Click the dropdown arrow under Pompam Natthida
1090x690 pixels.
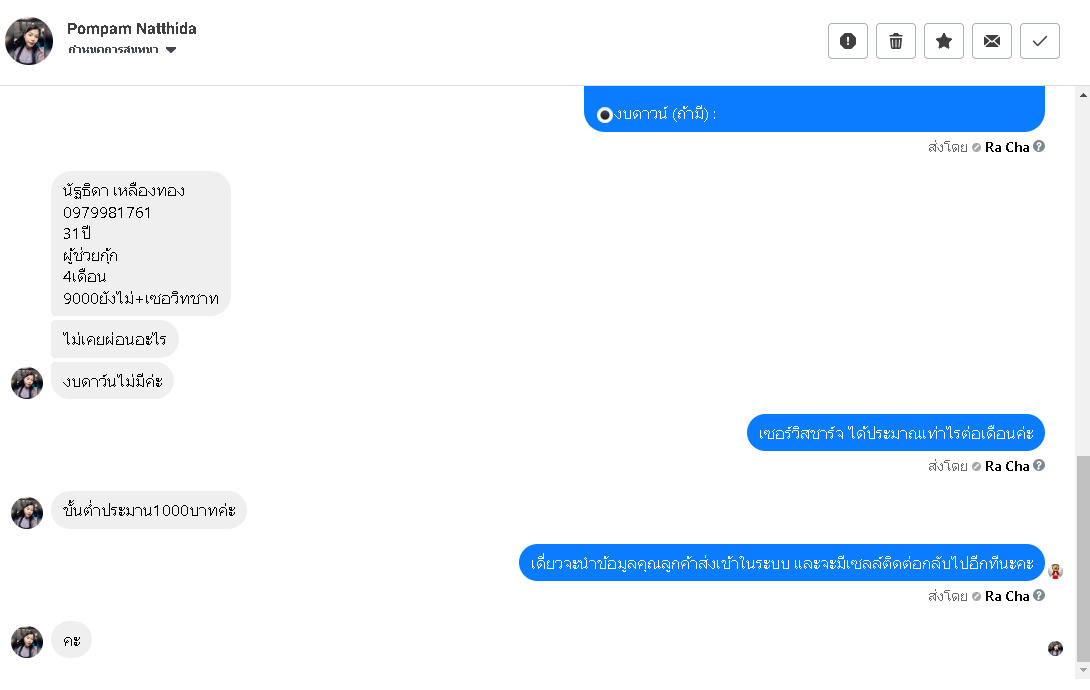(171, 50)
